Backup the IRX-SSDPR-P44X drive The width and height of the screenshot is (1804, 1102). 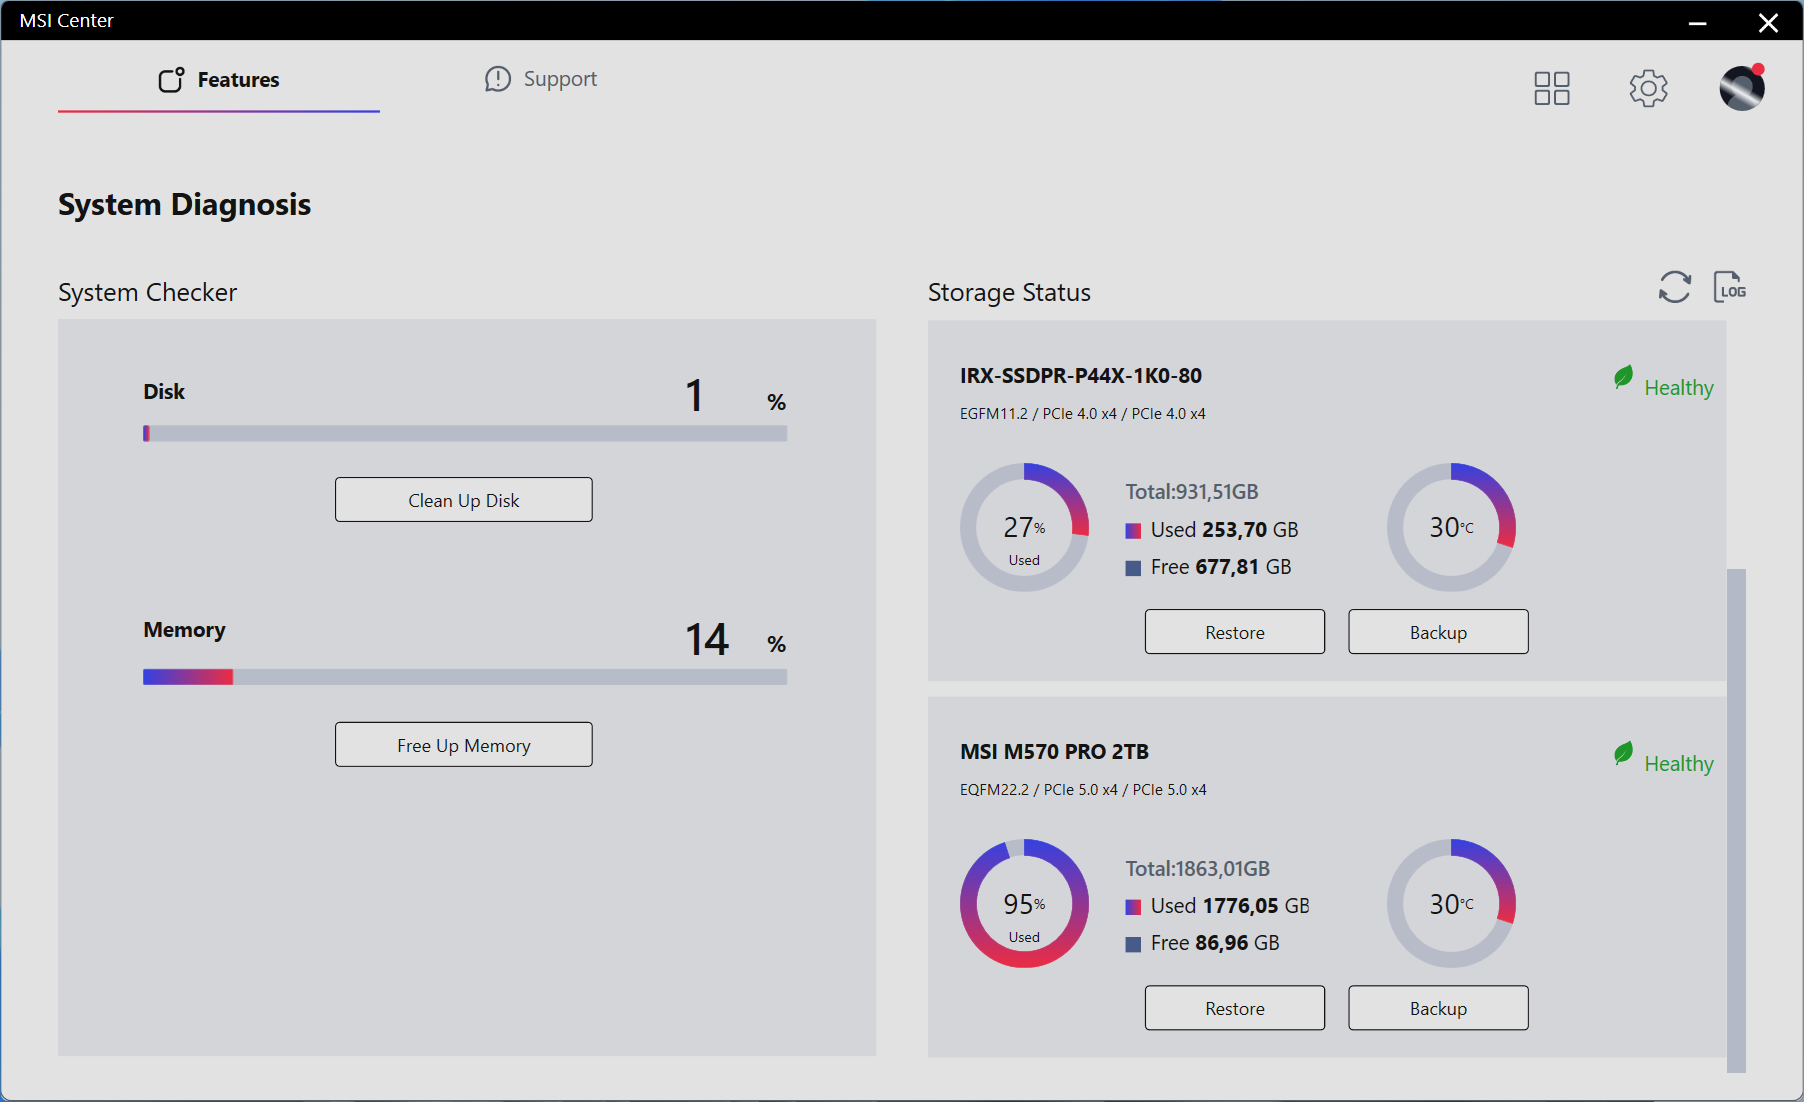[1437, 632]
